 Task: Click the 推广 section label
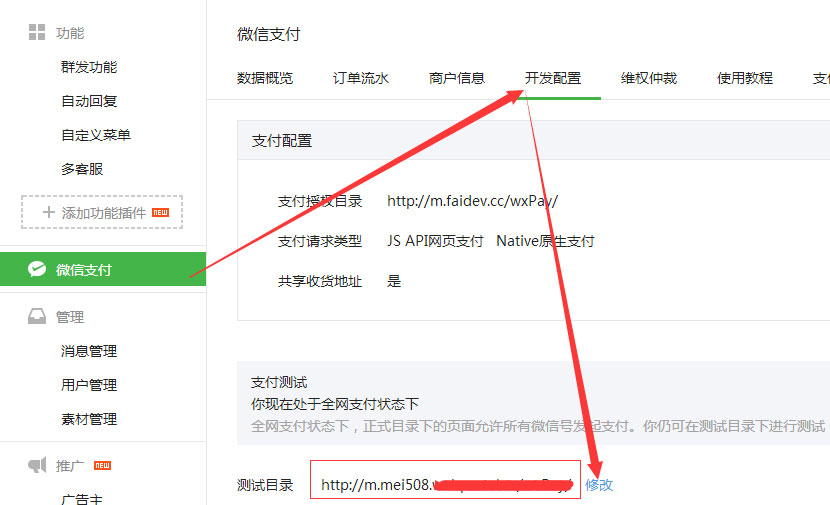click(70, 466)
